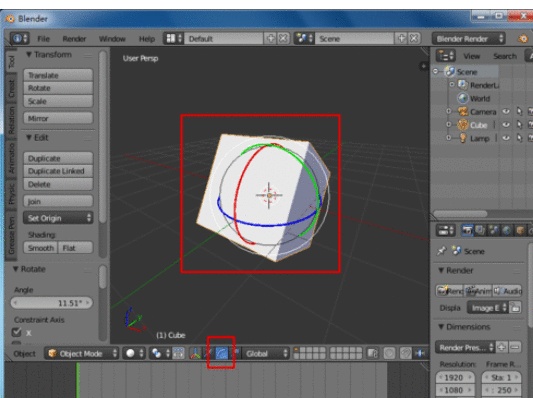Click the info editor type icon

pos(20,38)
